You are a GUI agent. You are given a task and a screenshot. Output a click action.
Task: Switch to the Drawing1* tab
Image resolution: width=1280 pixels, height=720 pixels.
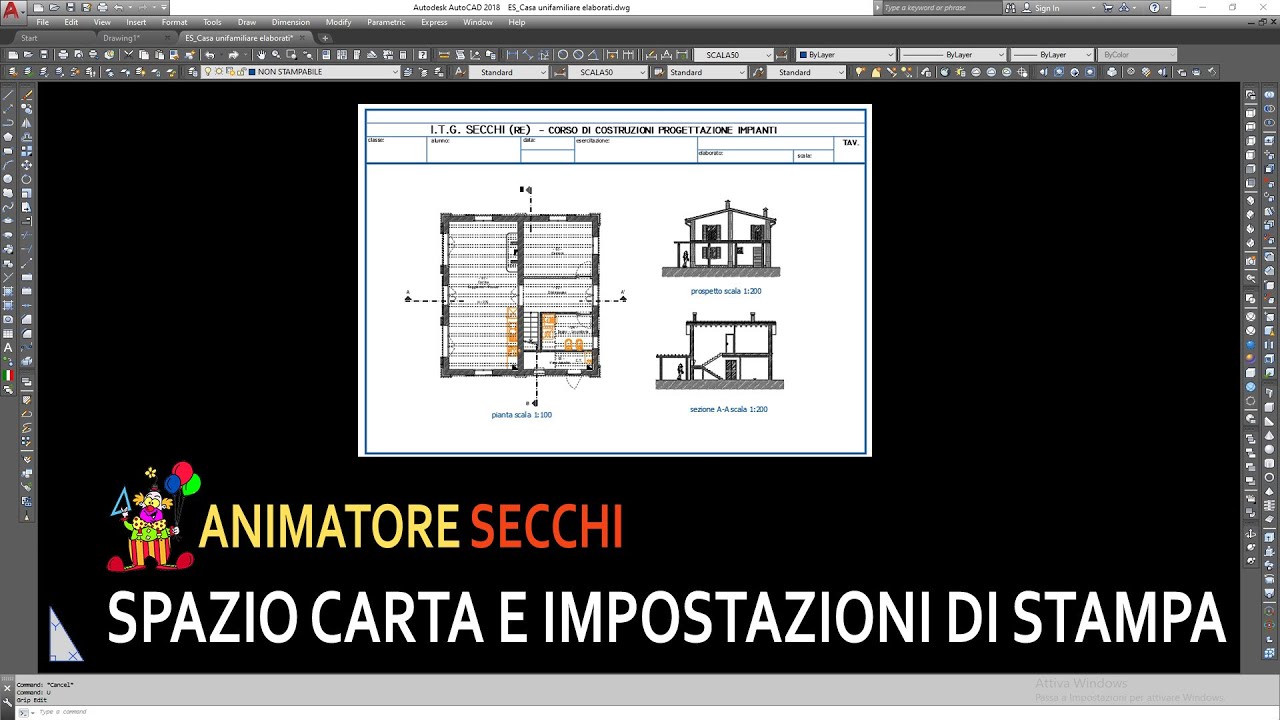tap(121, 38)
